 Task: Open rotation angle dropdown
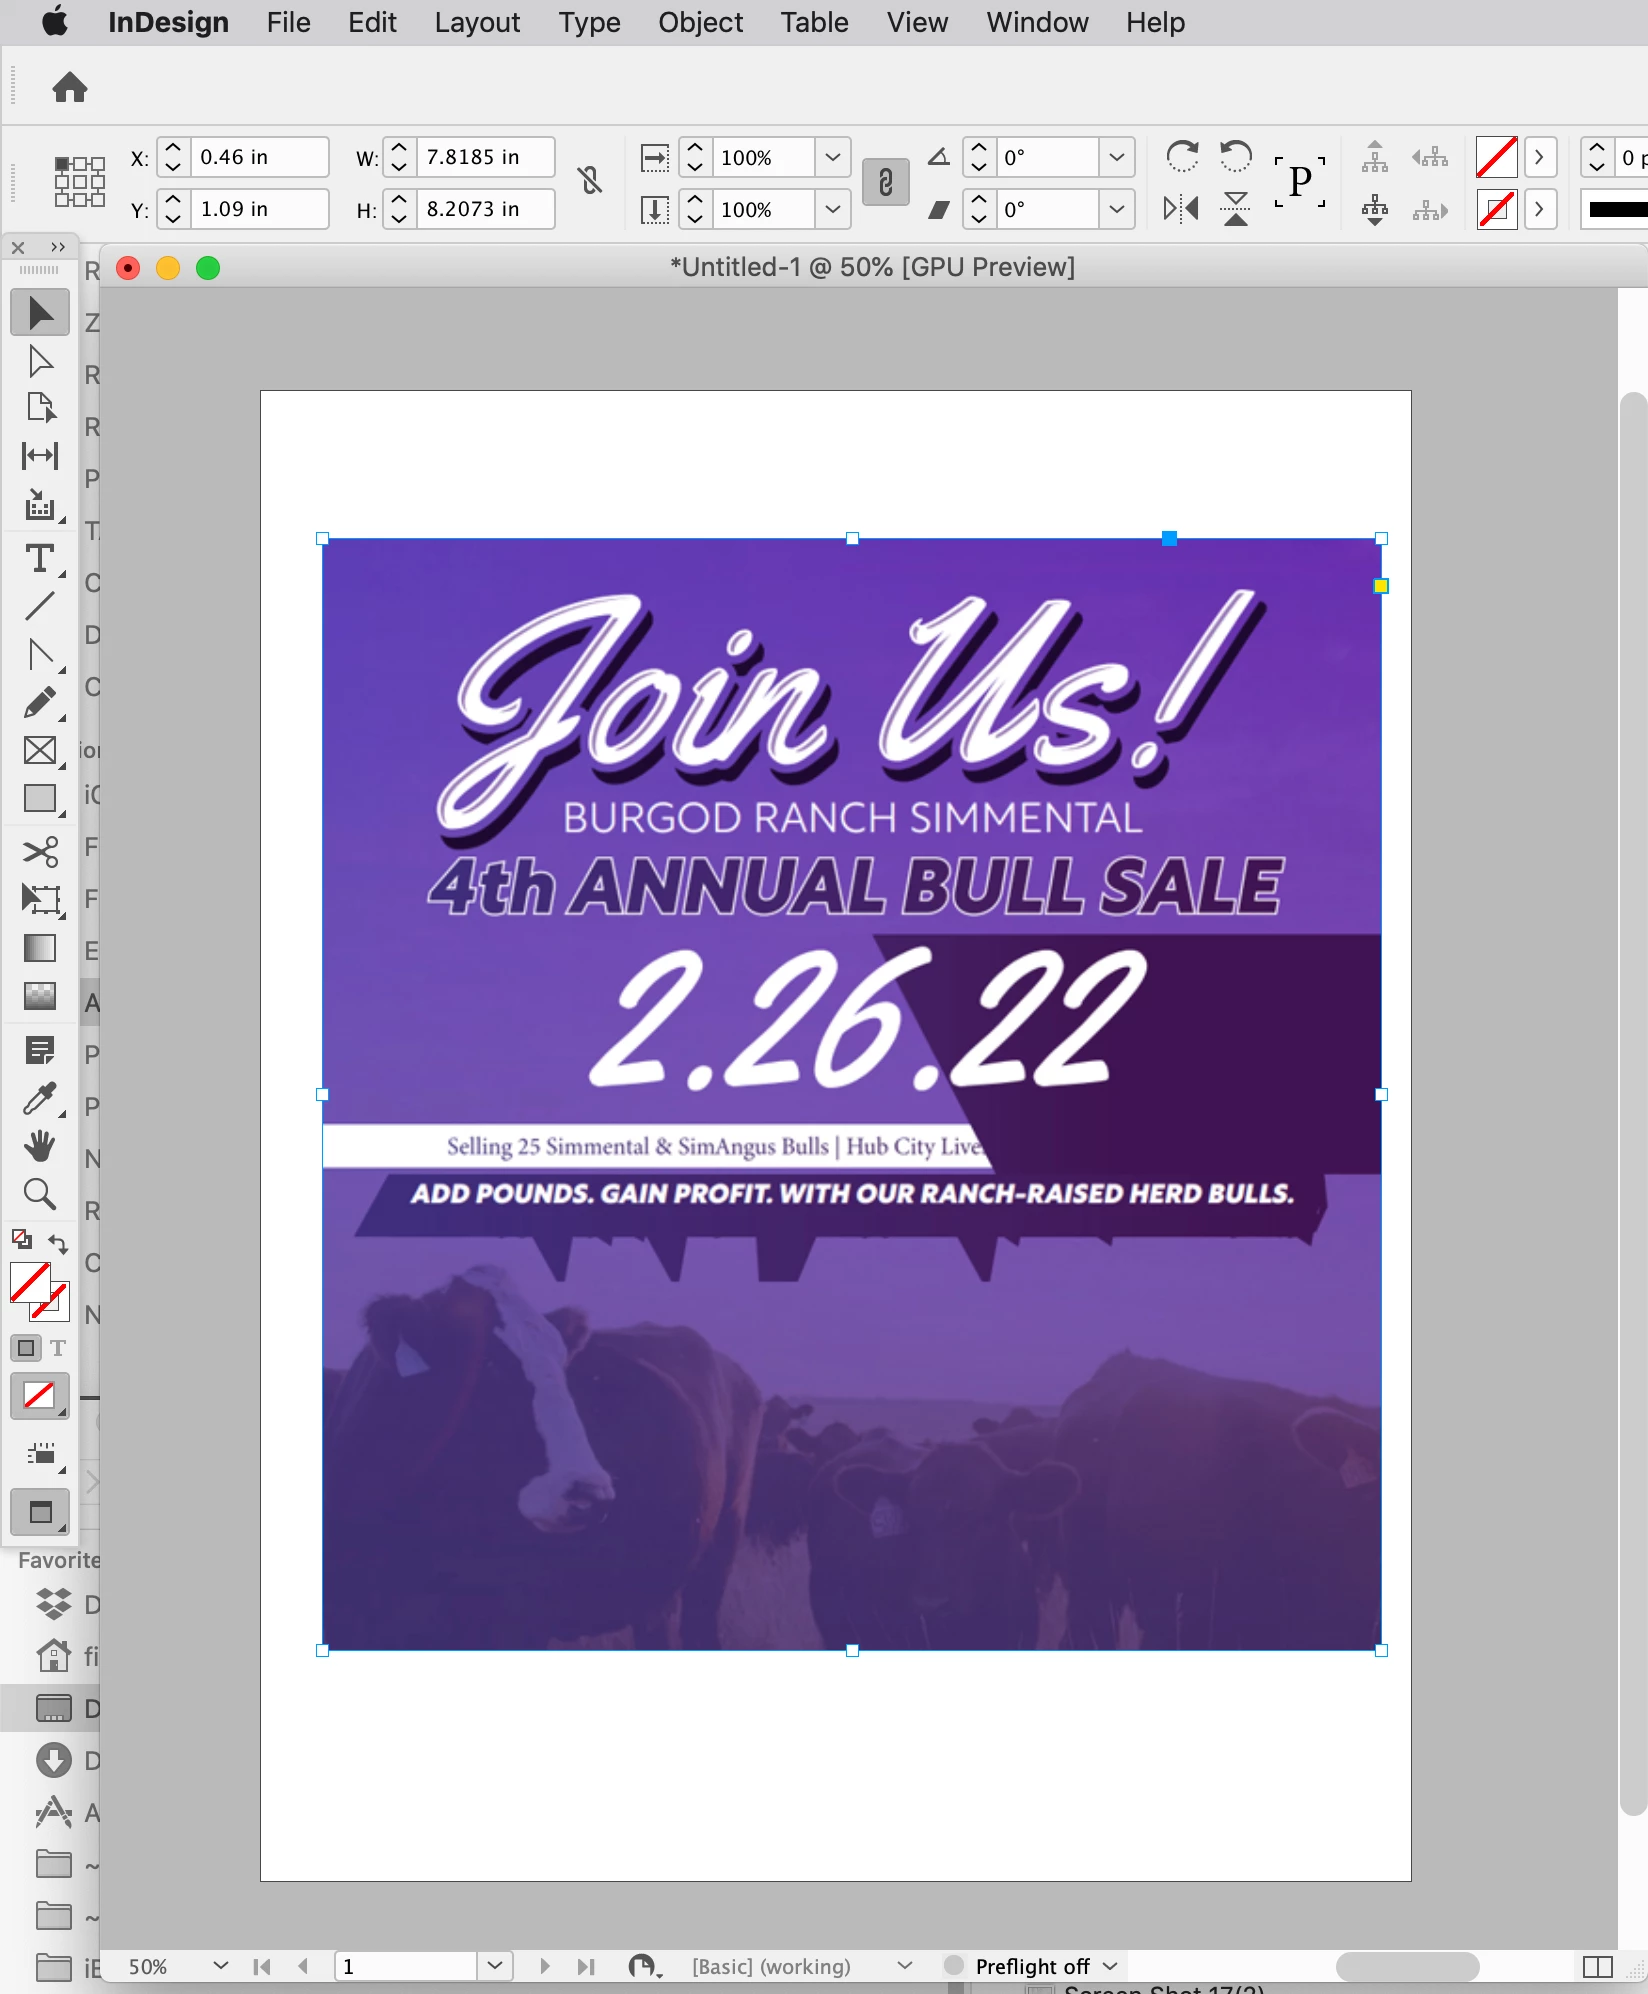1117,157
